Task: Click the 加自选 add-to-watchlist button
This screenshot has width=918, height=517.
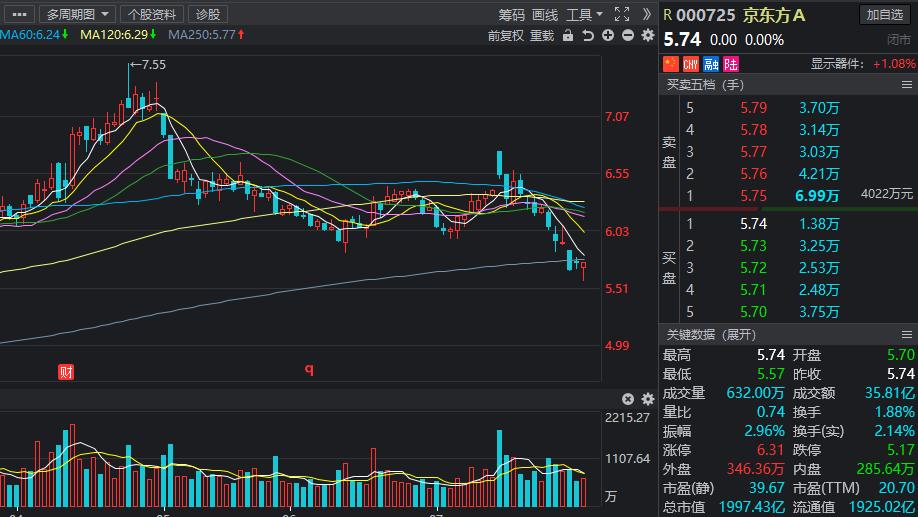Action: pos(885,14)
